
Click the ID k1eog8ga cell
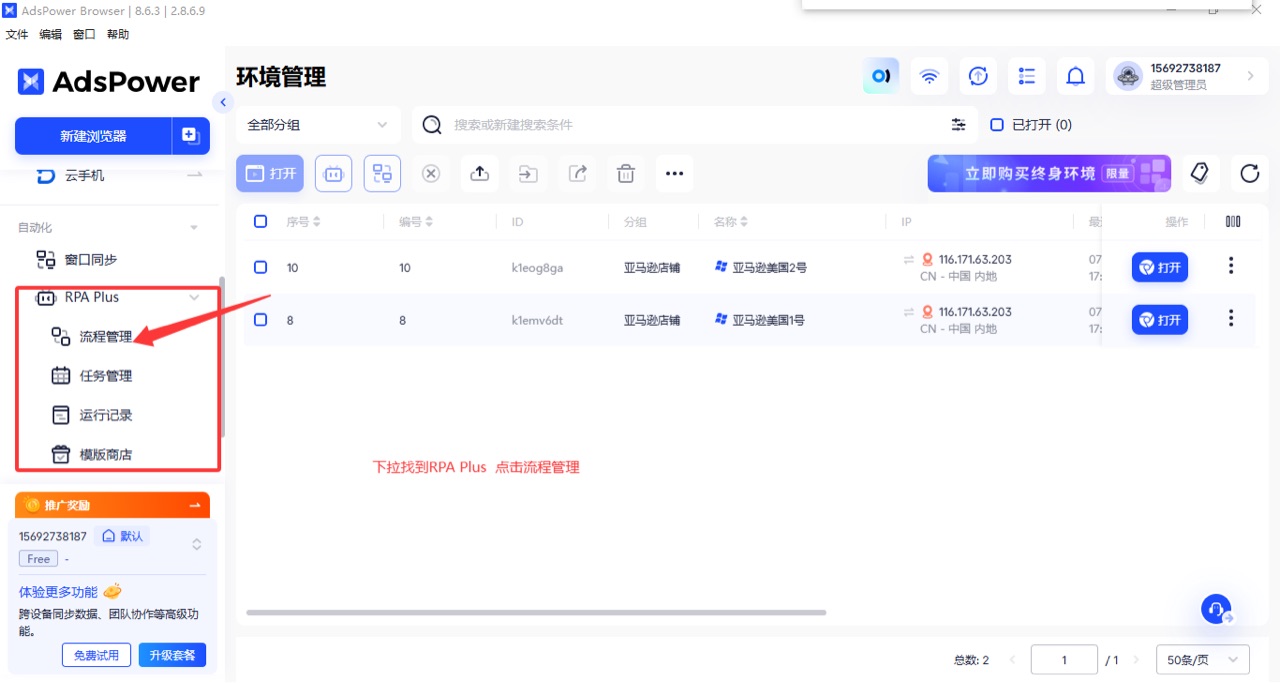(x=537, y=268)
